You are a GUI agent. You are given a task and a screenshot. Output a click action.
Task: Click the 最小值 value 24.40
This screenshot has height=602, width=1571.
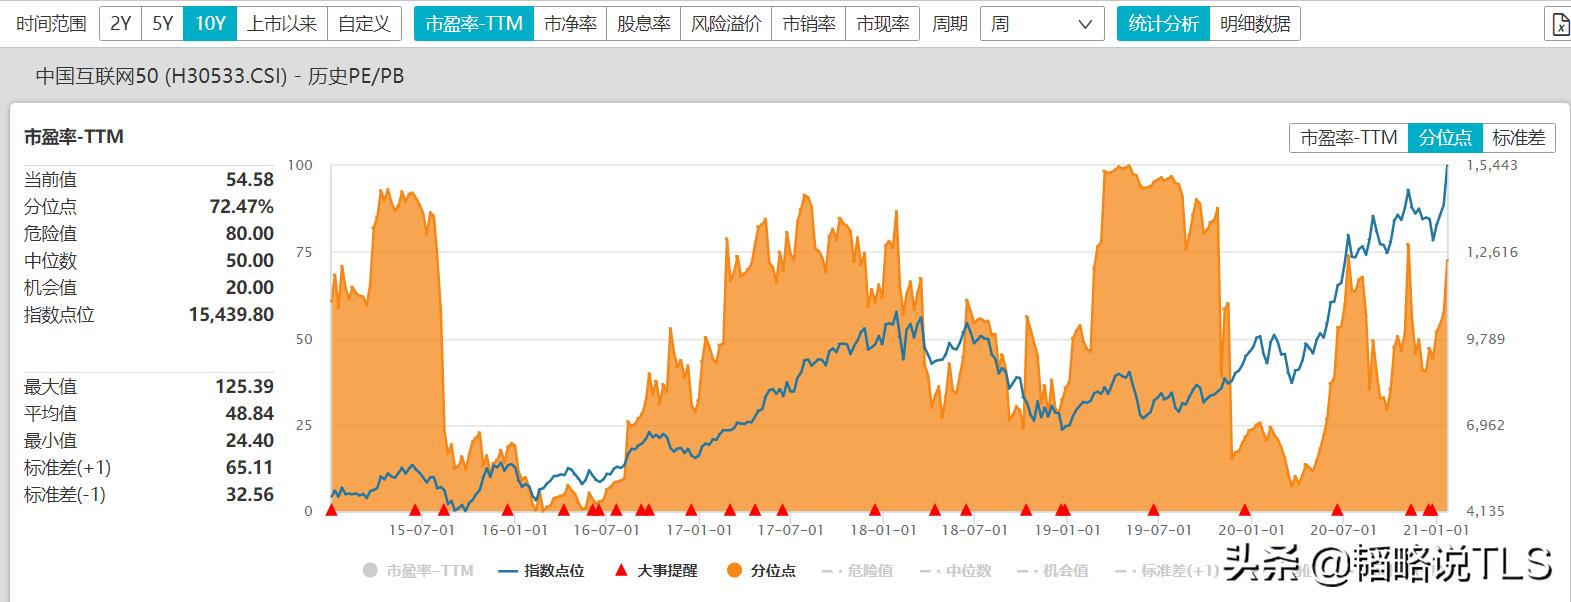(250, 441)
